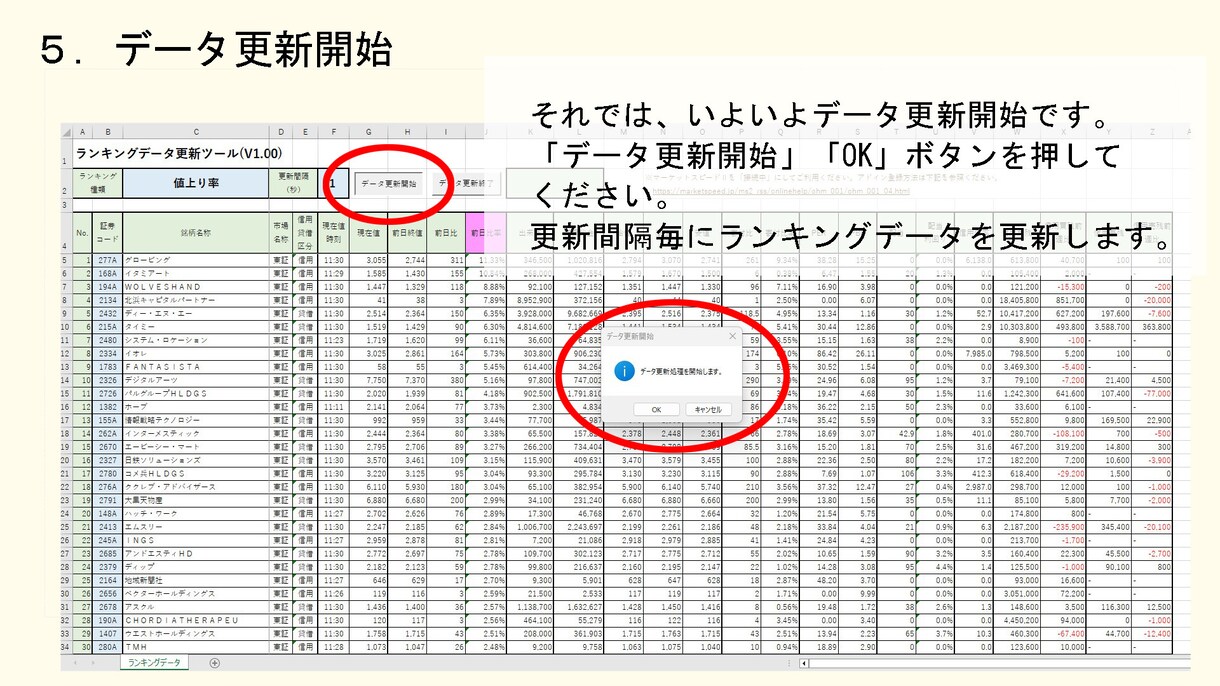Viewport: 1220px width, 686px height.
Task: Select the cell 北浜キャピタルパートナー
Action: [196, 299]
